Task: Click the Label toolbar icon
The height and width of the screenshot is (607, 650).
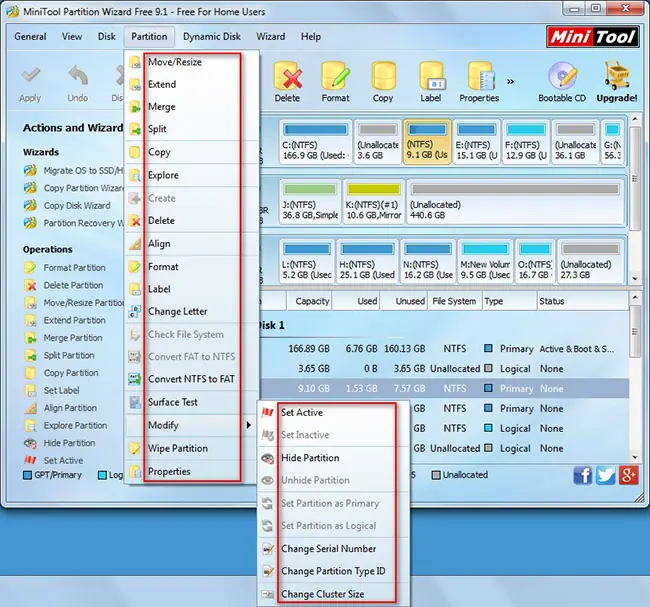Action: 431,76
